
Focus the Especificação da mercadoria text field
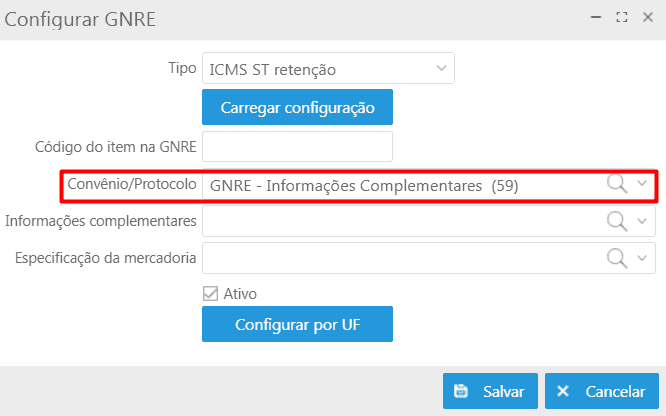[404, 258]
